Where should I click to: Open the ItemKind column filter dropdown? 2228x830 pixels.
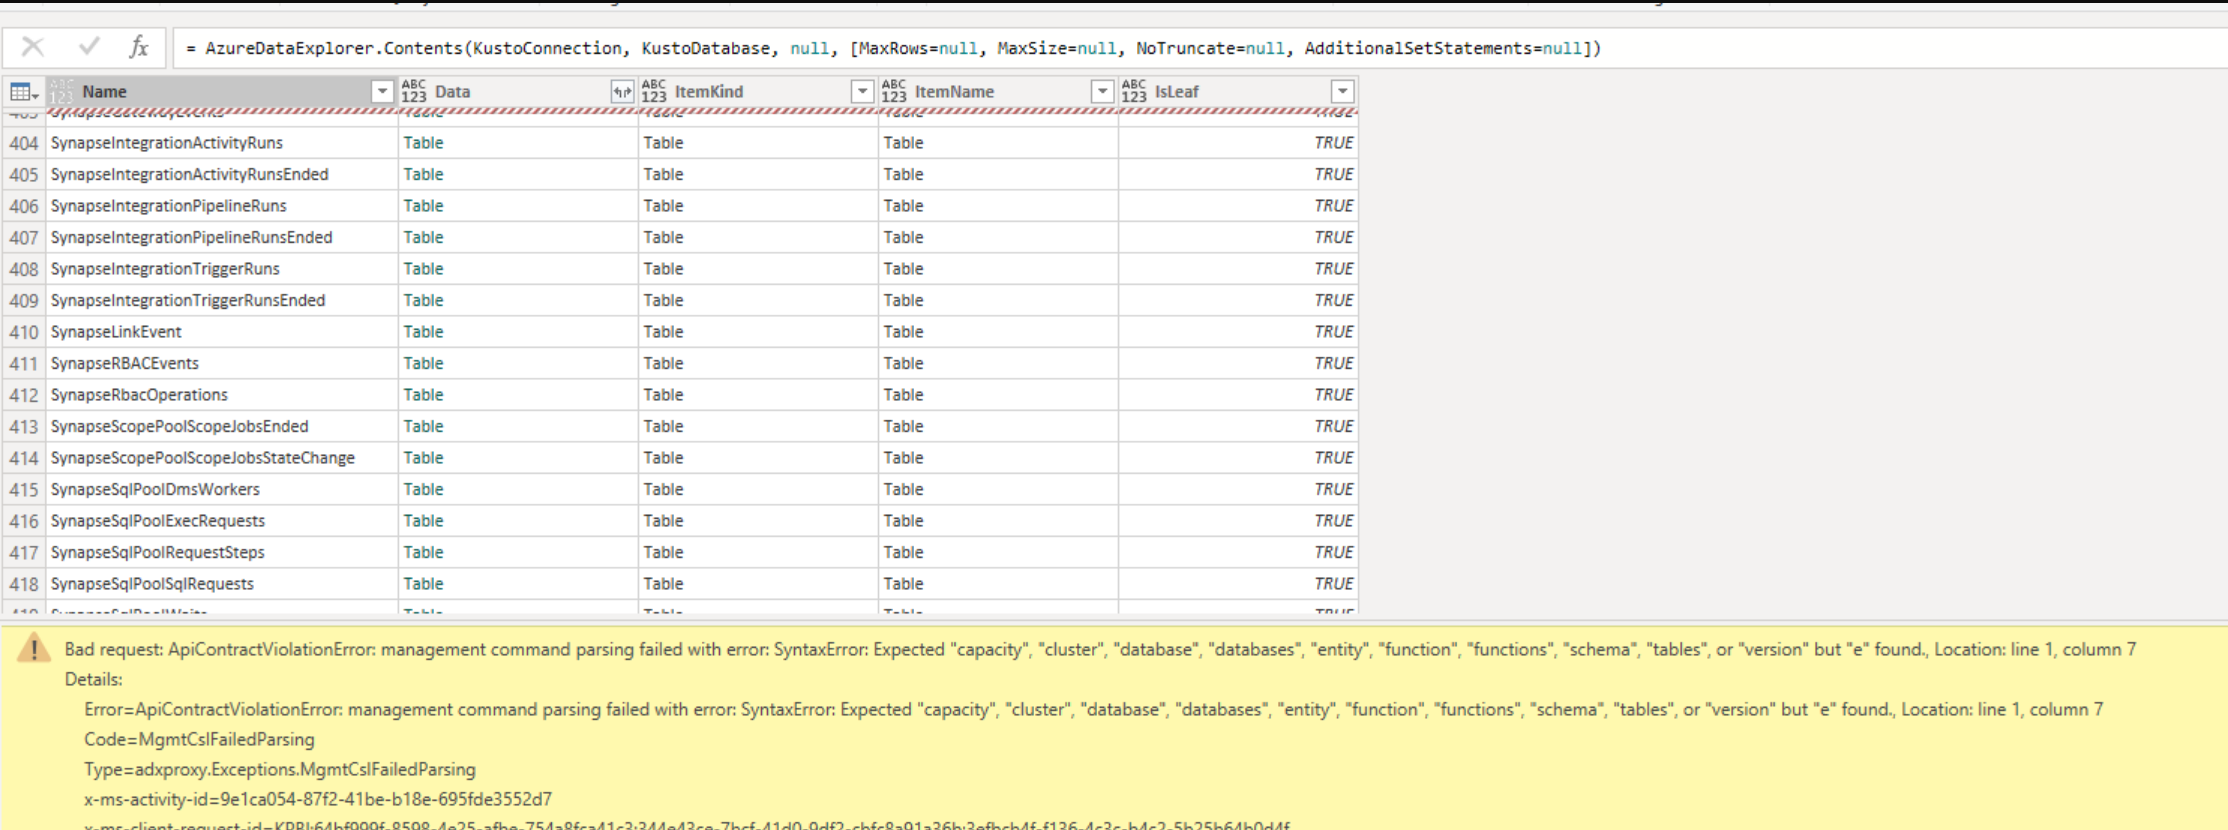coord(862,92)
